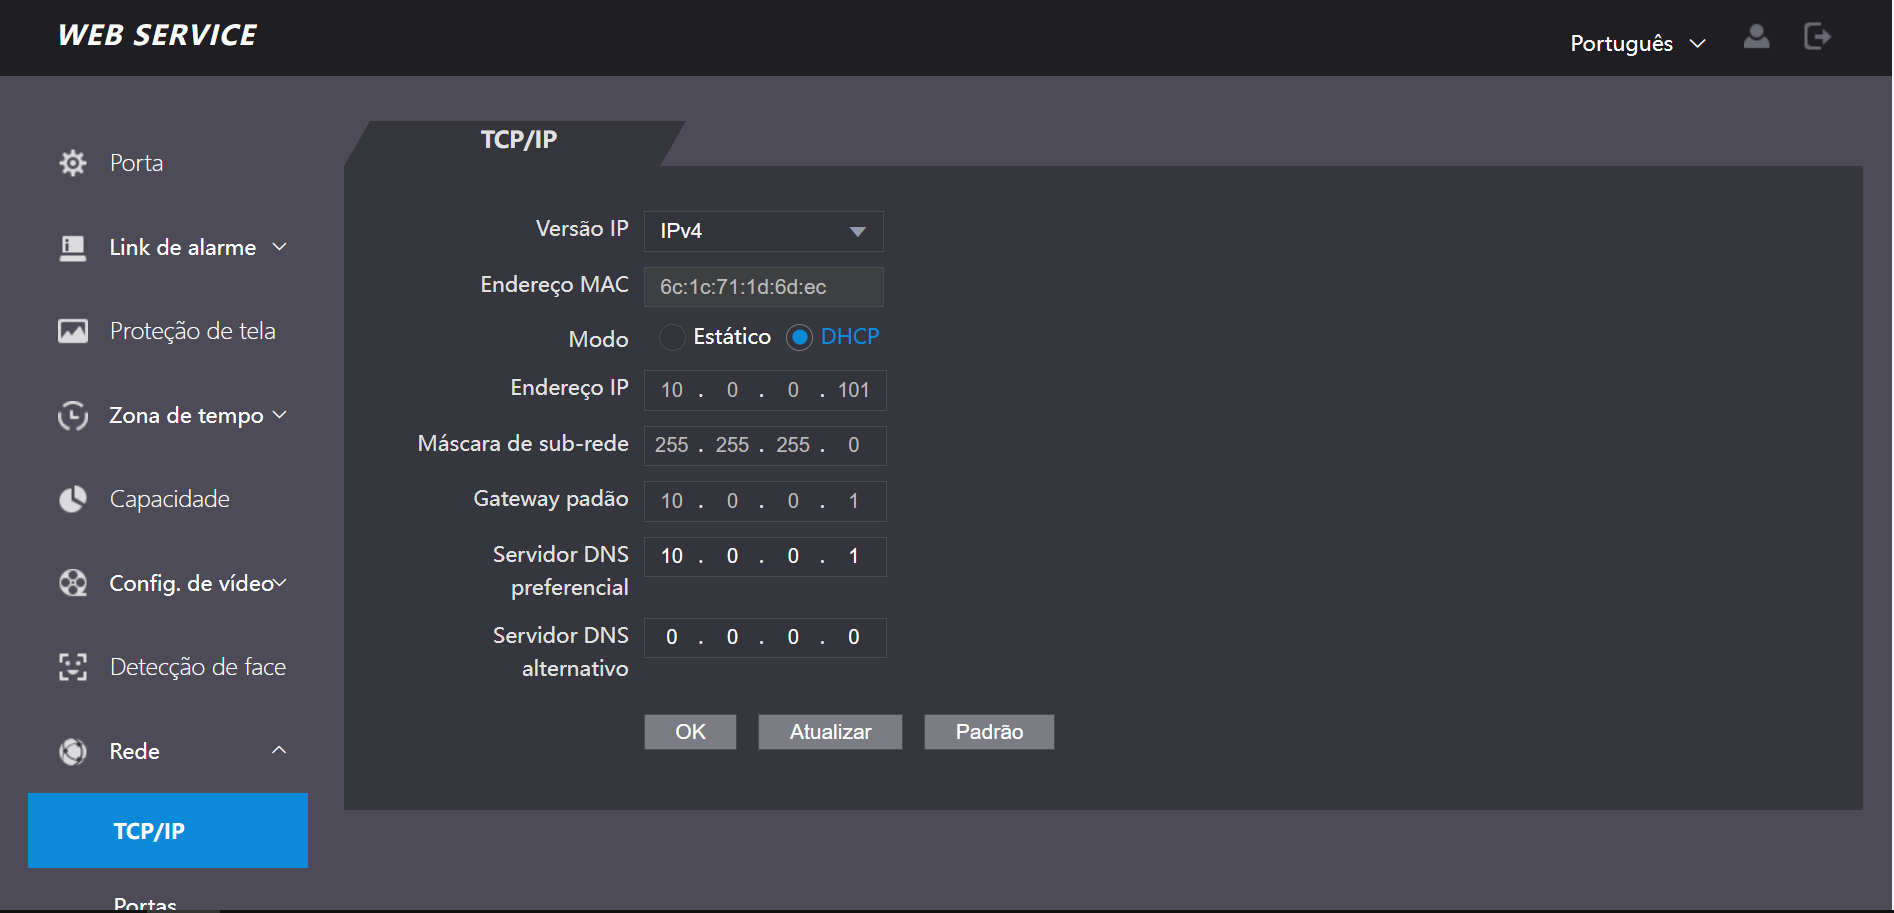Screen dimensions: 1894x913
Task: Click the Padrão button
Action: pyautogui.click(x=989, y=732)
